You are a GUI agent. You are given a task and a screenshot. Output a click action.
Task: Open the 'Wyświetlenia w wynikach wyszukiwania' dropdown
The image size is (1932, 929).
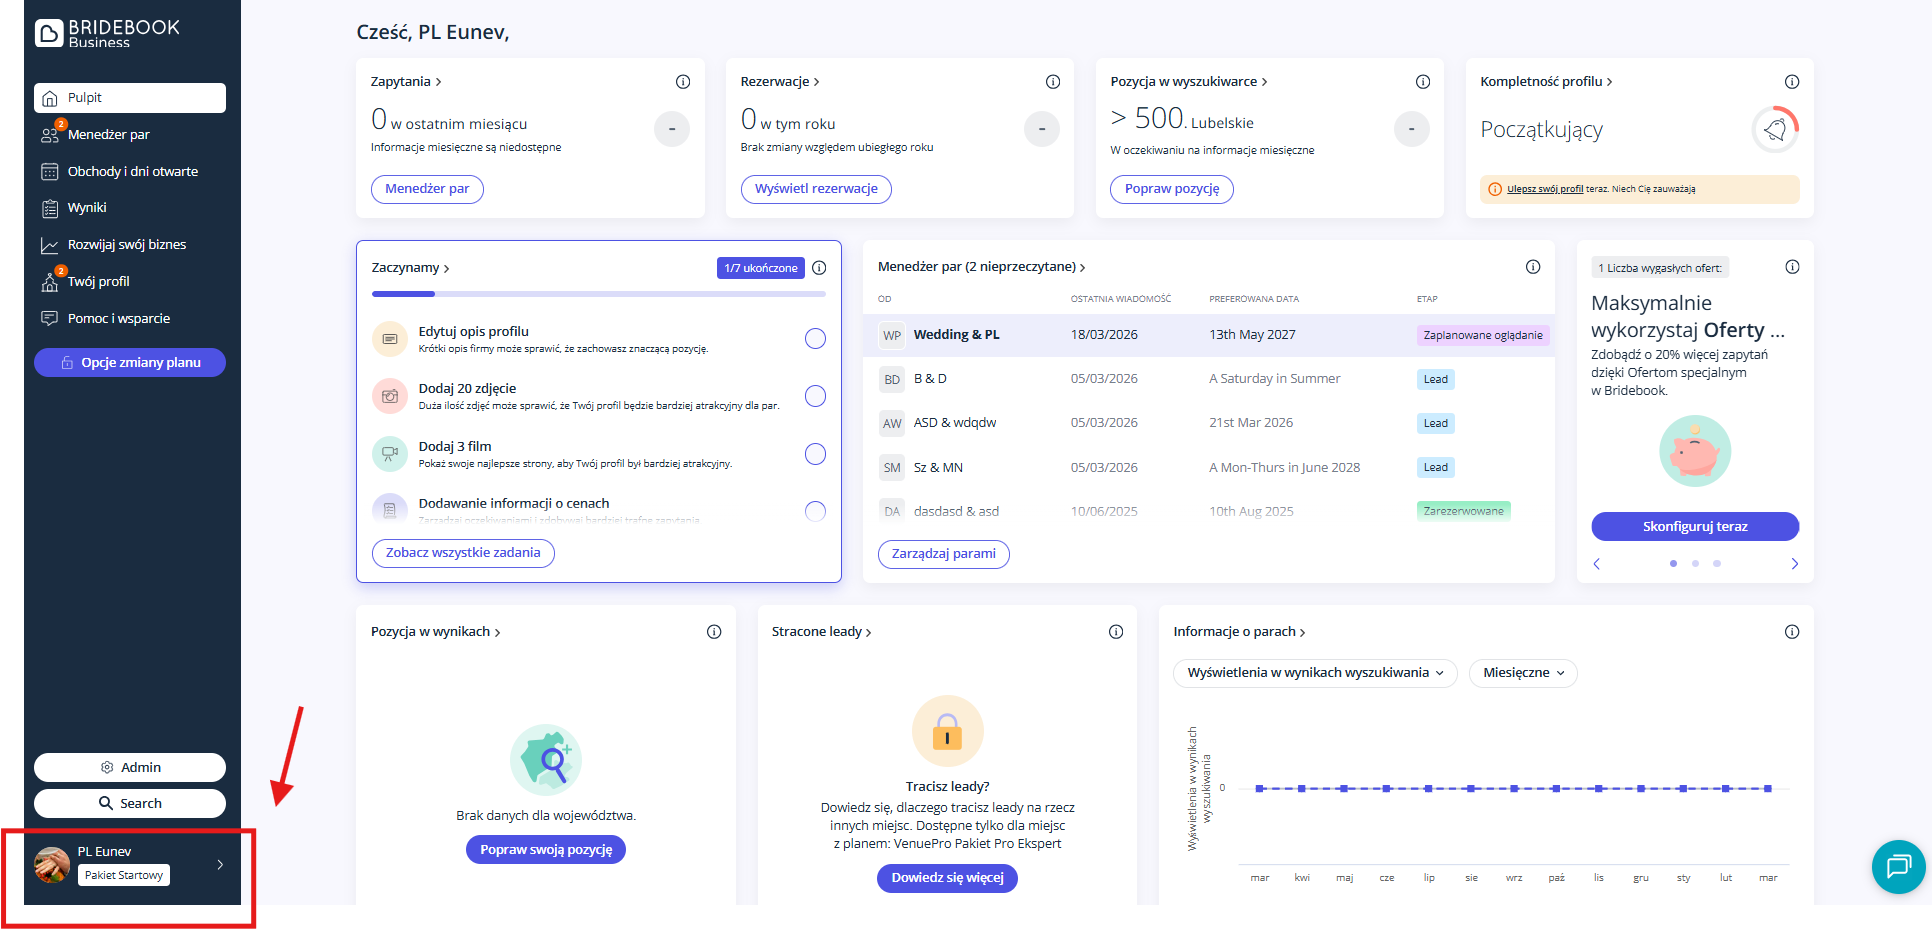[x=1314, y=673]
